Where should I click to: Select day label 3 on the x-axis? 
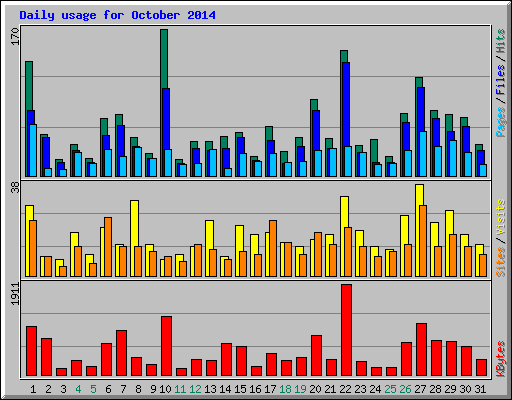click(x=63, y=389)
